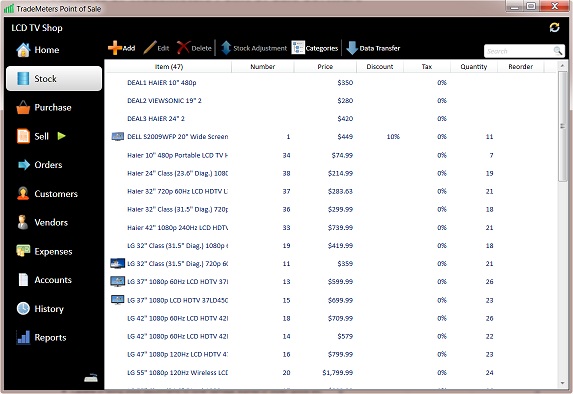The image size is (573, 394).
Task: Sort by the Quantity column header
Action: click(x=474, y=67)
